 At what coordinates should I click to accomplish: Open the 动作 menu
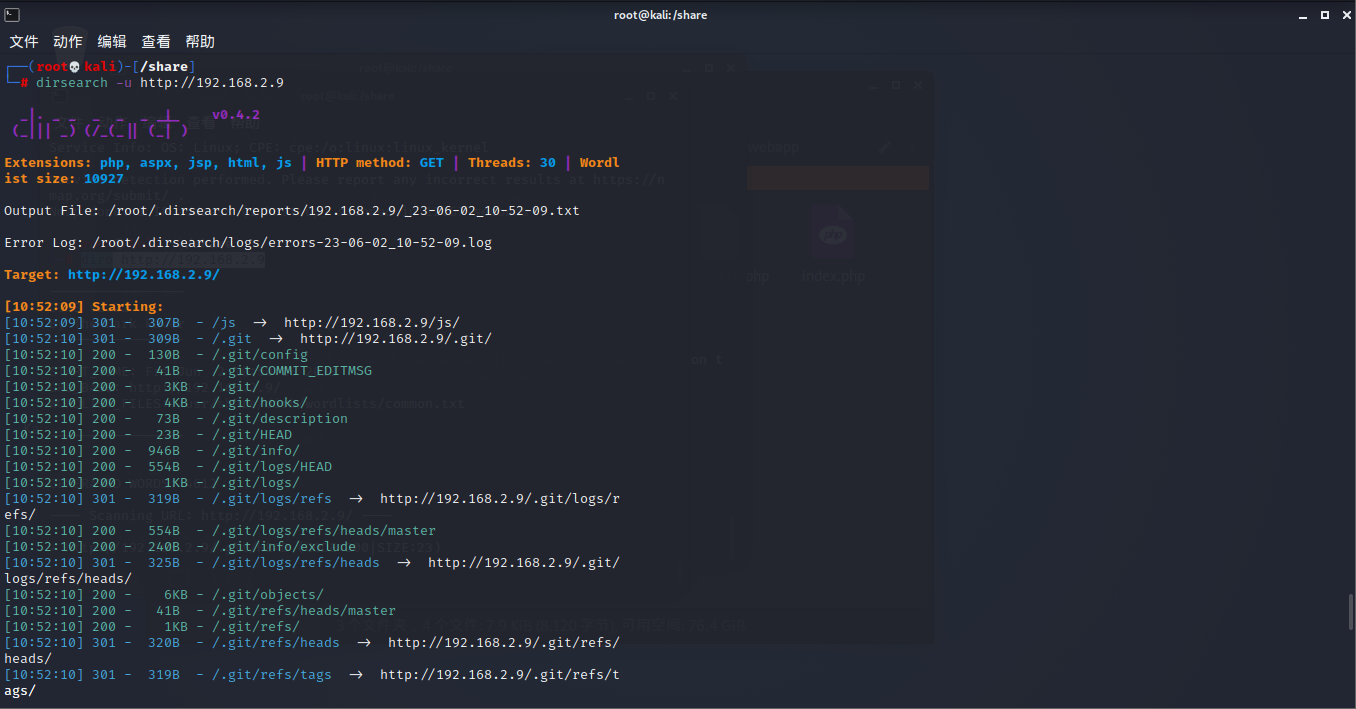coord(68,42)
